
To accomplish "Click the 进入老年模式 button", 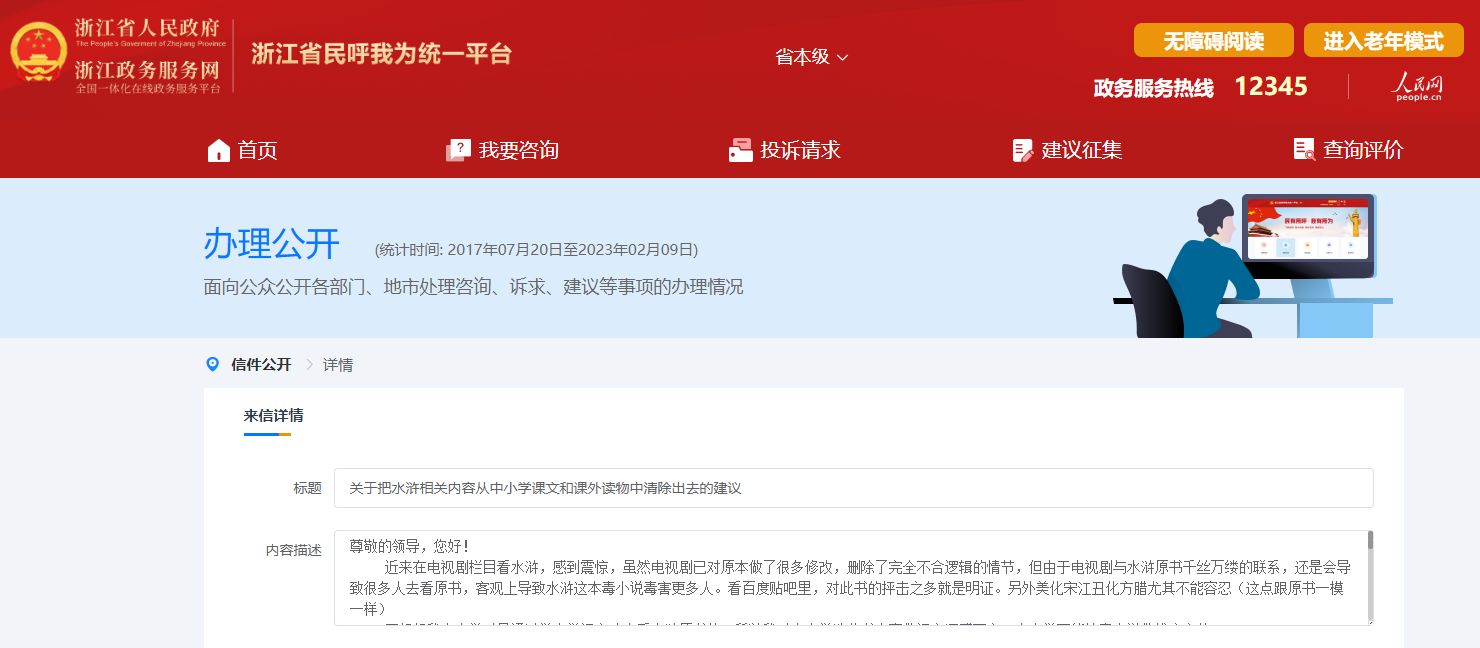I will pyautogui.click(x=1383, y=41).
